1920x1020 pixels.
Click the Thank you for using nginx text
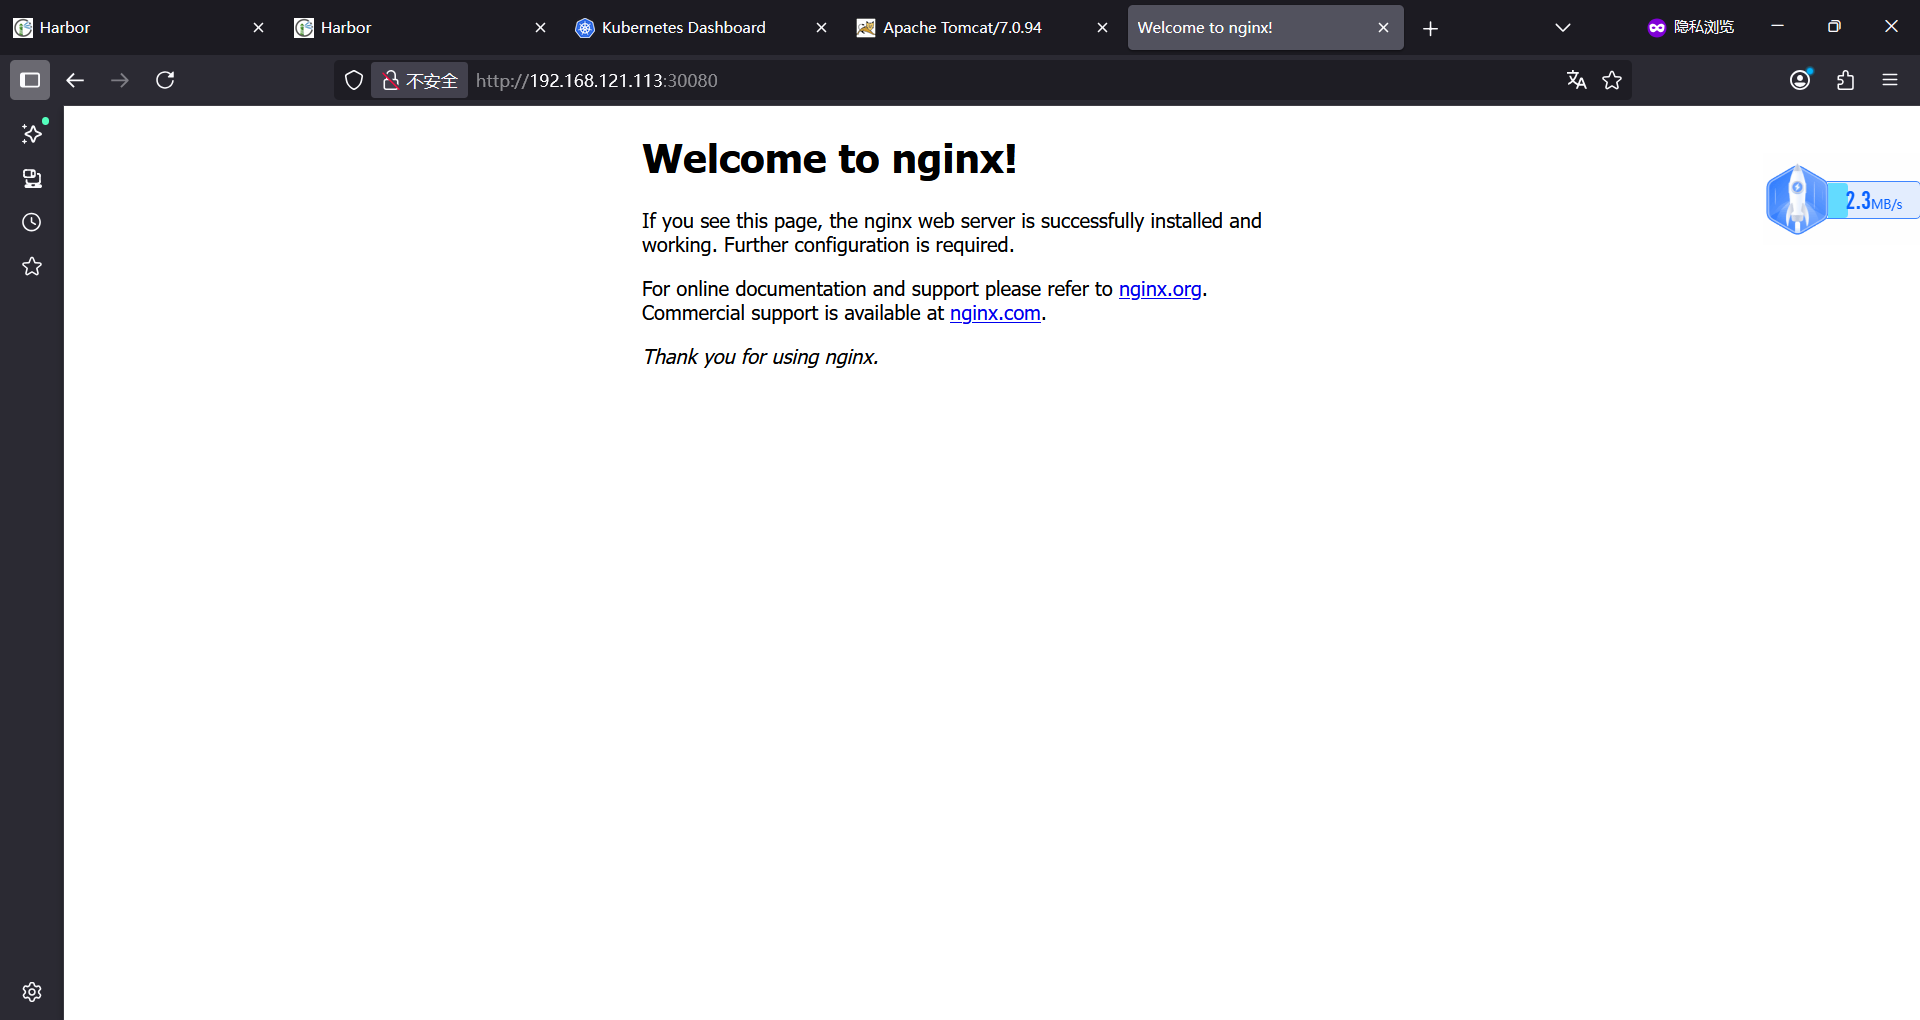(760, 357)
